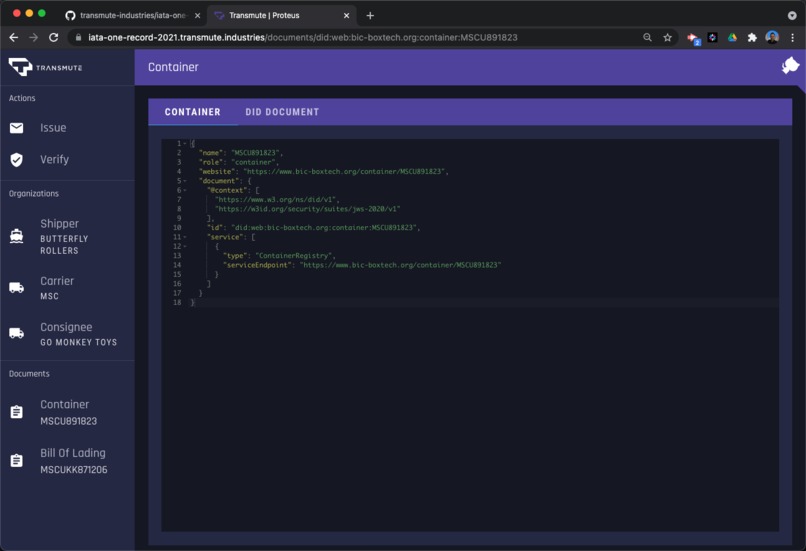The image size is (806, 551).
Task: Click the Documents section label
Action: click(x=29, y=374)
